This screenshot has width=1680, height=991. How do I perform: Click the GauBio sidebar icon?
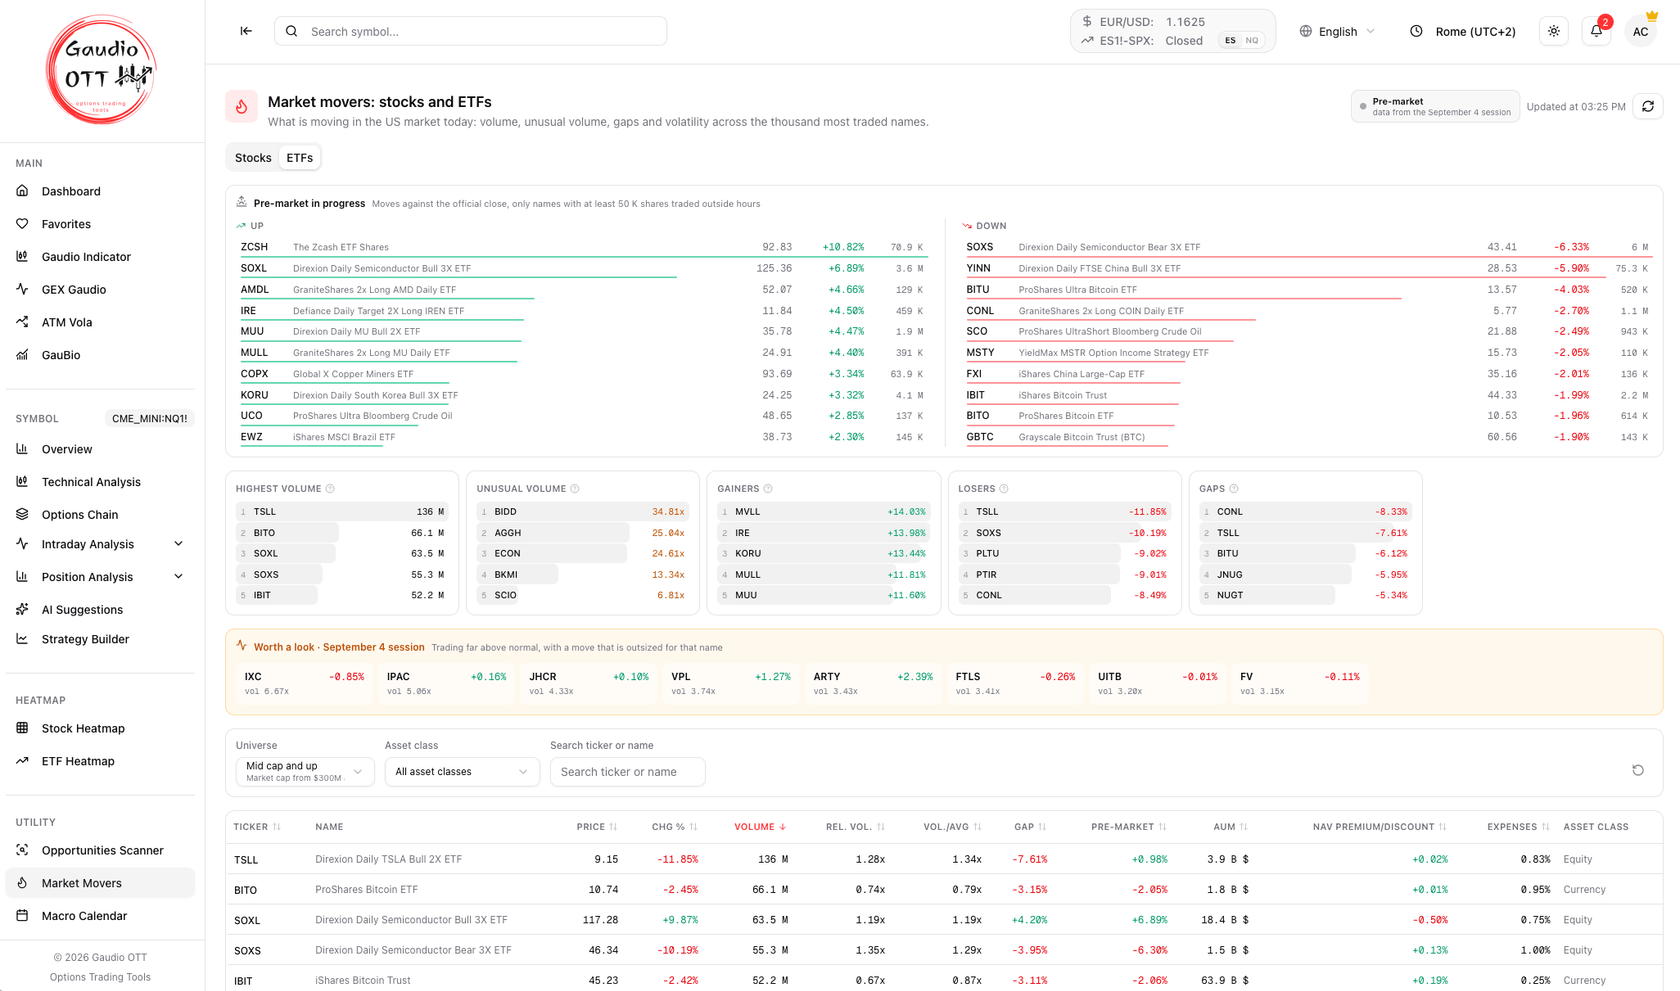23,355
